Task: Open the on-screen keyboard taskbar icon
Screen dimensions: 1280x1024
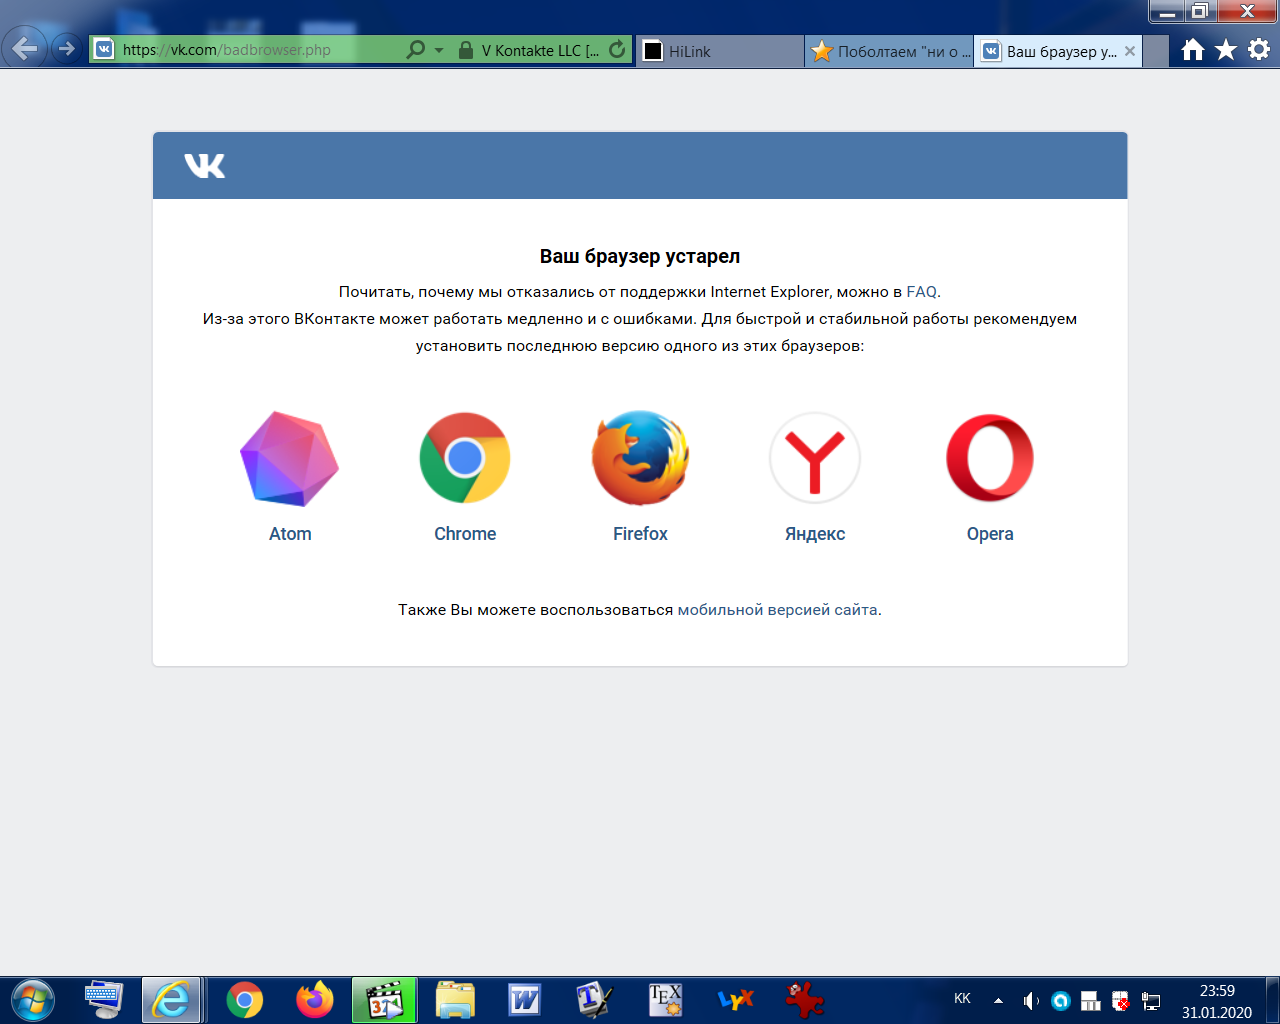Action: tap(103, 1000)
